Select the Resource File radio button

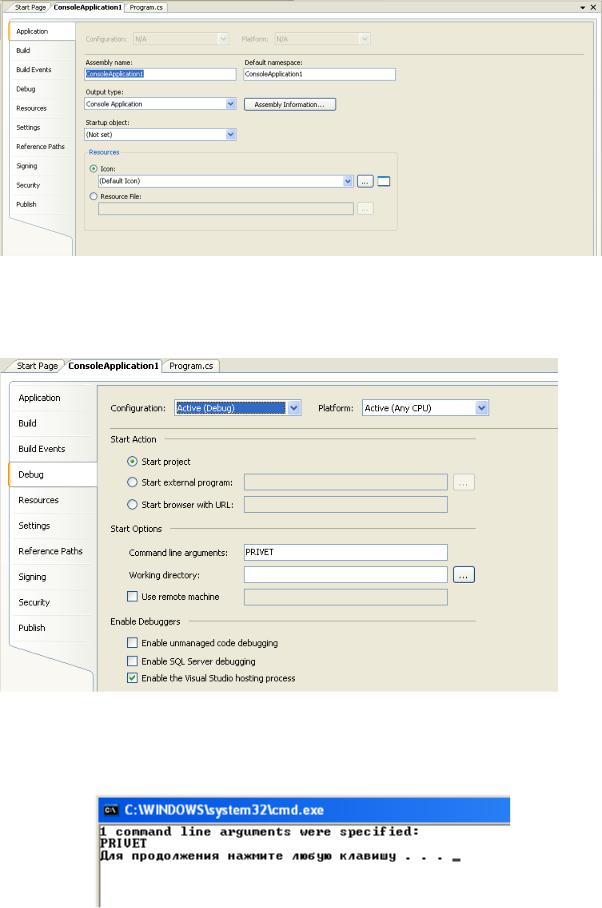tap(93, 196)
